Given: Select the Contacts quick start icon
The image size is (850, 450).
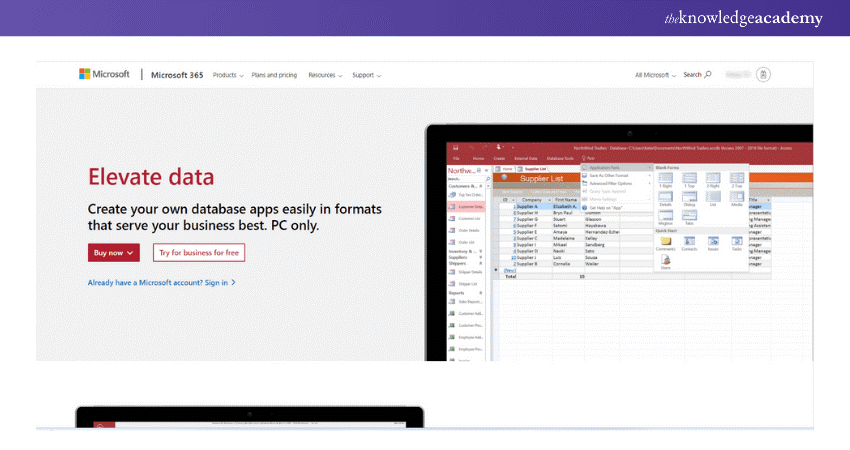Looking at the screenshot, I should [689, 243].
